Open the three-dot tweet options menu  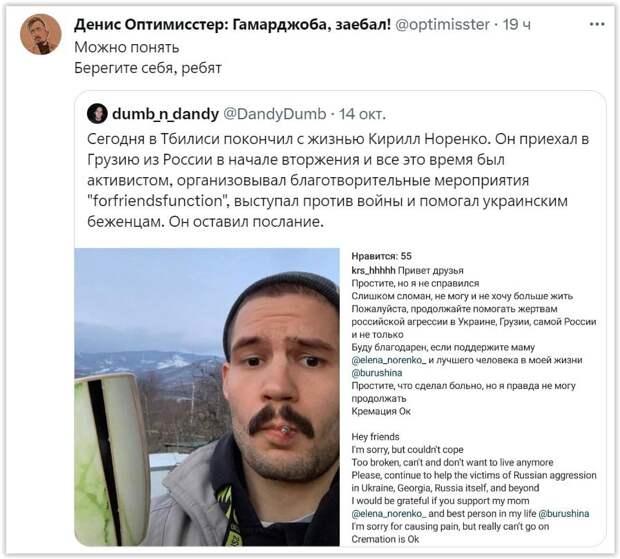pos(597,25)
